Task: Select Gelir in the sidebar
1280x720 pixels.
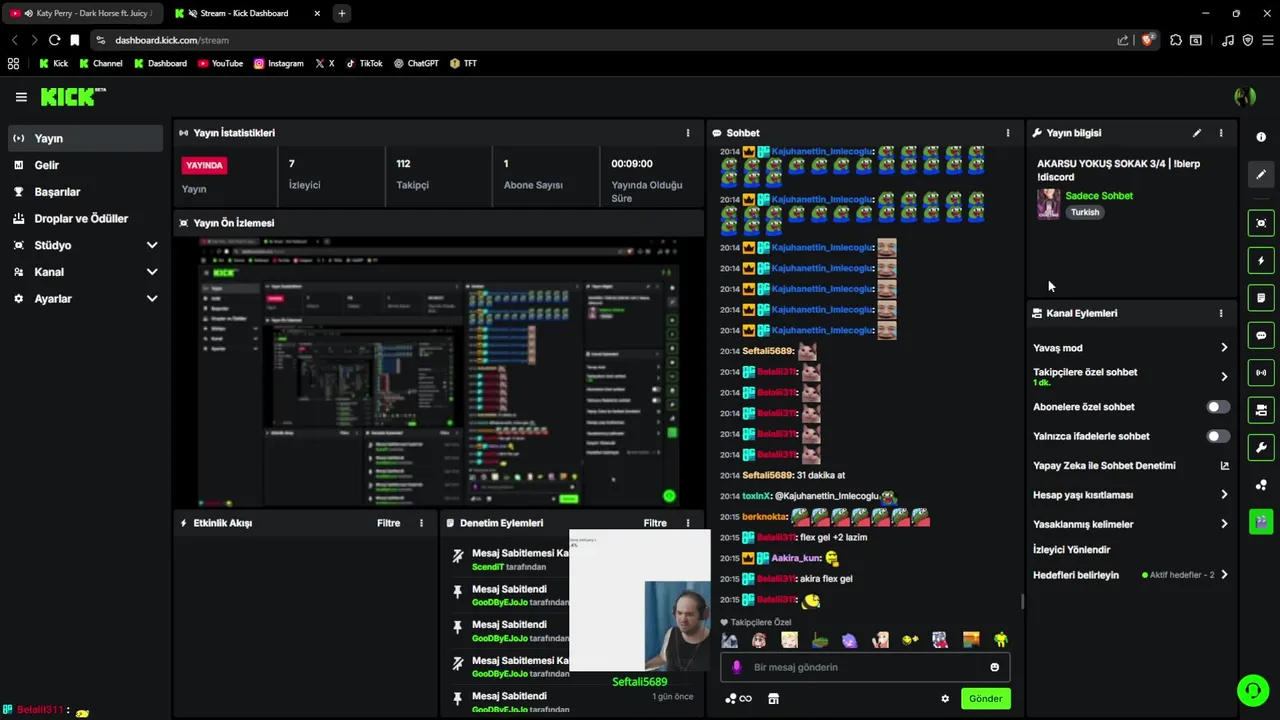Action: click(85, 165)
